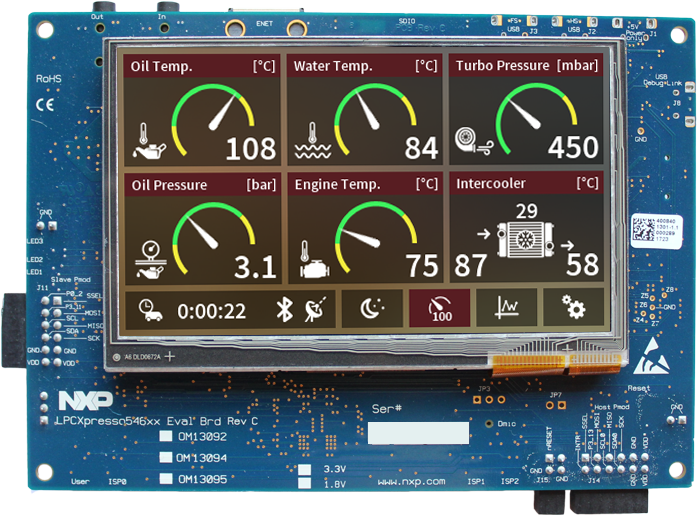
Task: Tap the Bluetooth icon
Action: pyautogui.click(x=284, y=311)
